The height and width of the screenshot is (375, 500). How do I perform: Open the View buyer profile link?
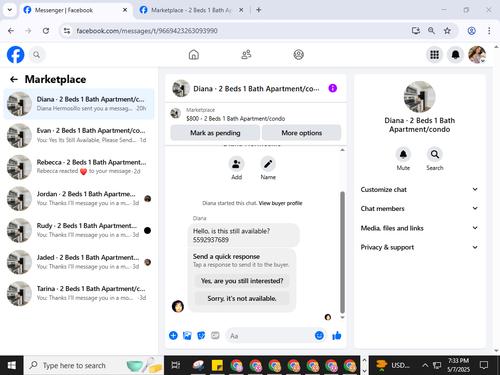pos(280,203)
